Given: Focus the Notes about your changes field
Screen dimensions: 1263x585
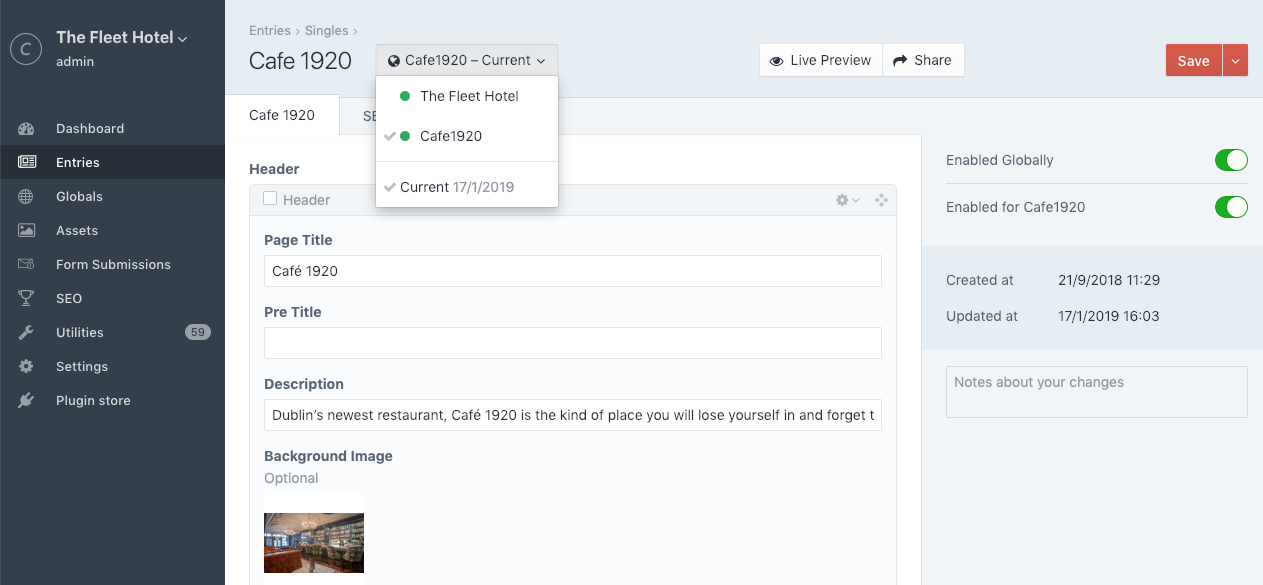Looking at the screenshot, I should coord(1096,391).
